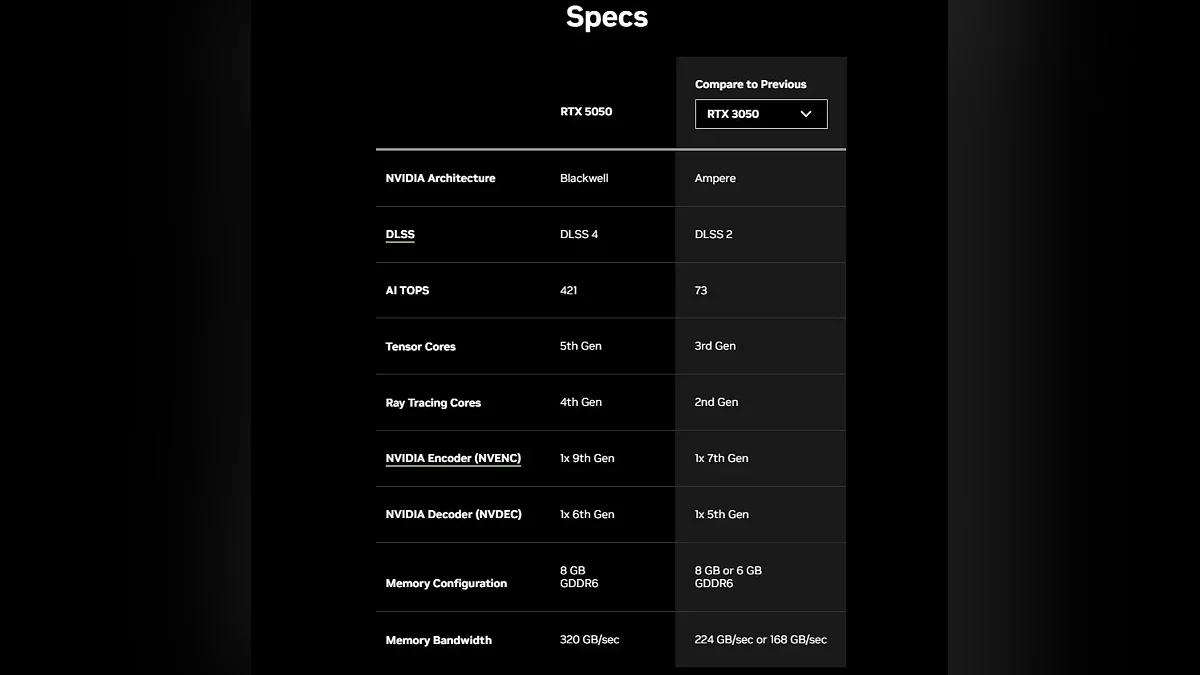
Task: Select the NVIDIA Architecture row label
Action: pos(440,178)
